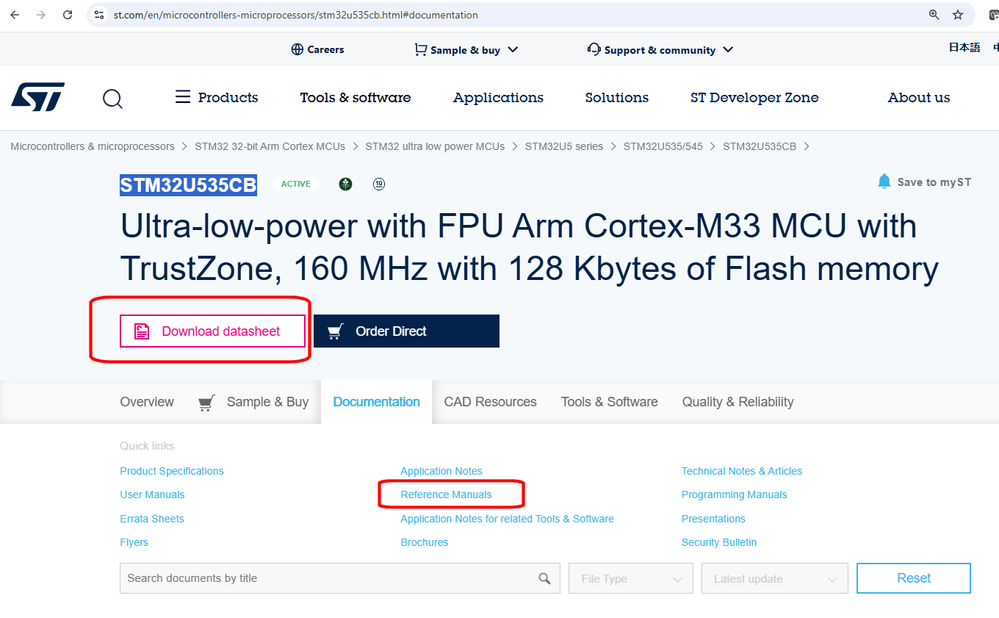The height and width of the screenshot is (618, 999).
Task: Click the Reset button
Action: [x=913, y=578]
